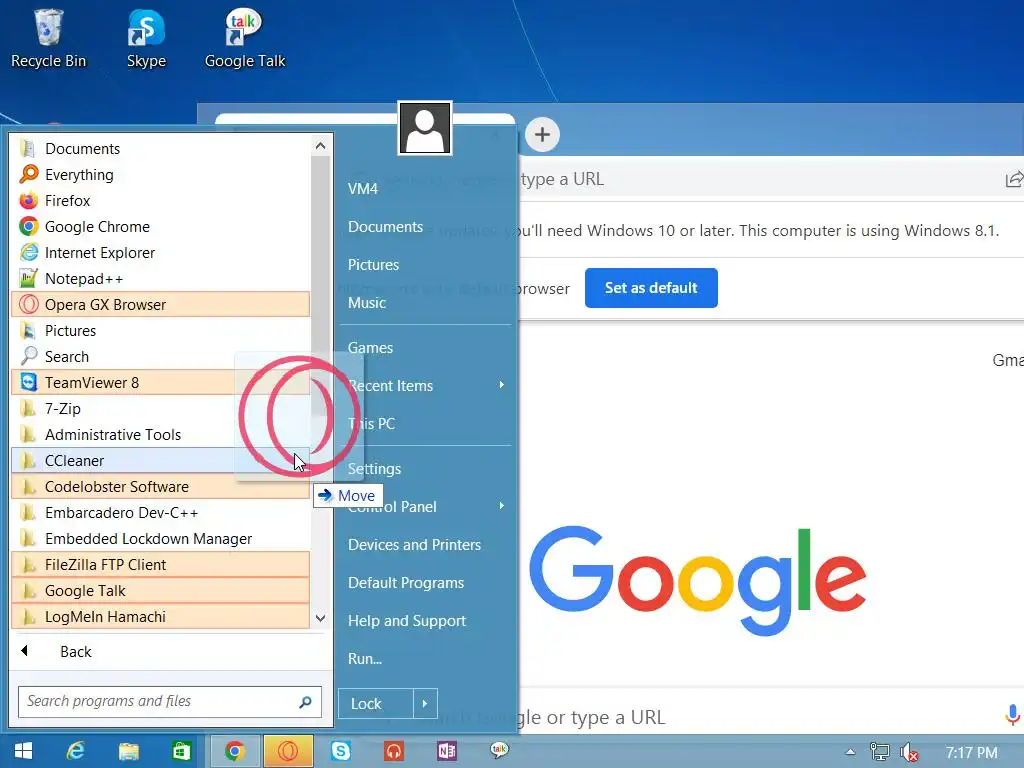The width and height of the screenshot is (1024, 768).
Task: Expand the CCleaner folder
Action: [x=160, y=460]
